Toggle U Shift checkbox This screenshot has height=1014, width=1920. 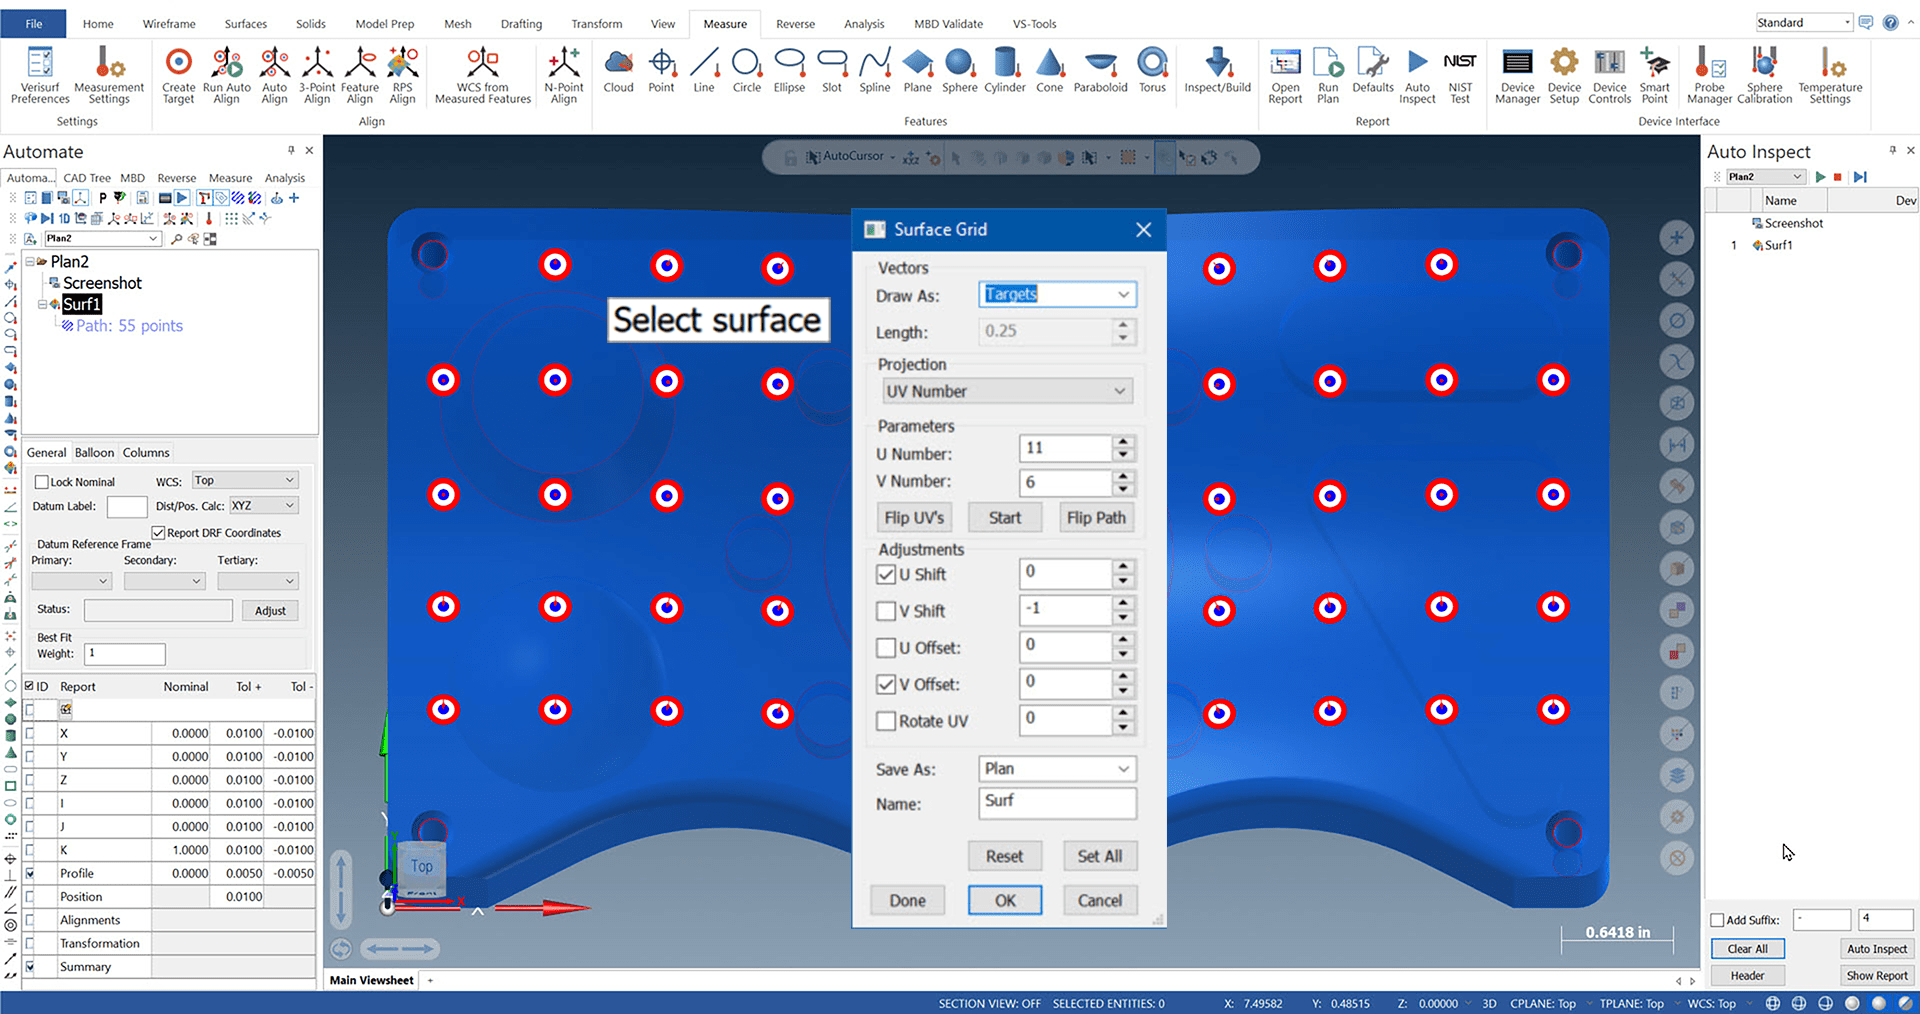coord(885,574)
